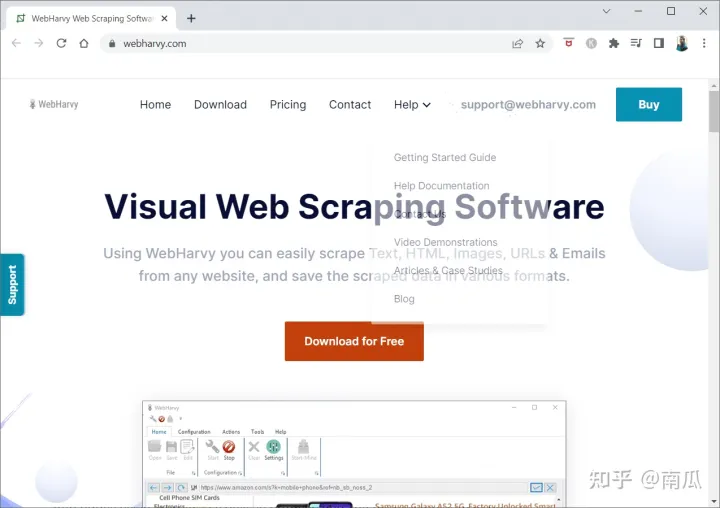The width and height of the screenshot is (720, 508).
Task: Click the support@webharvy.com email link
Action: pos(528,105)
